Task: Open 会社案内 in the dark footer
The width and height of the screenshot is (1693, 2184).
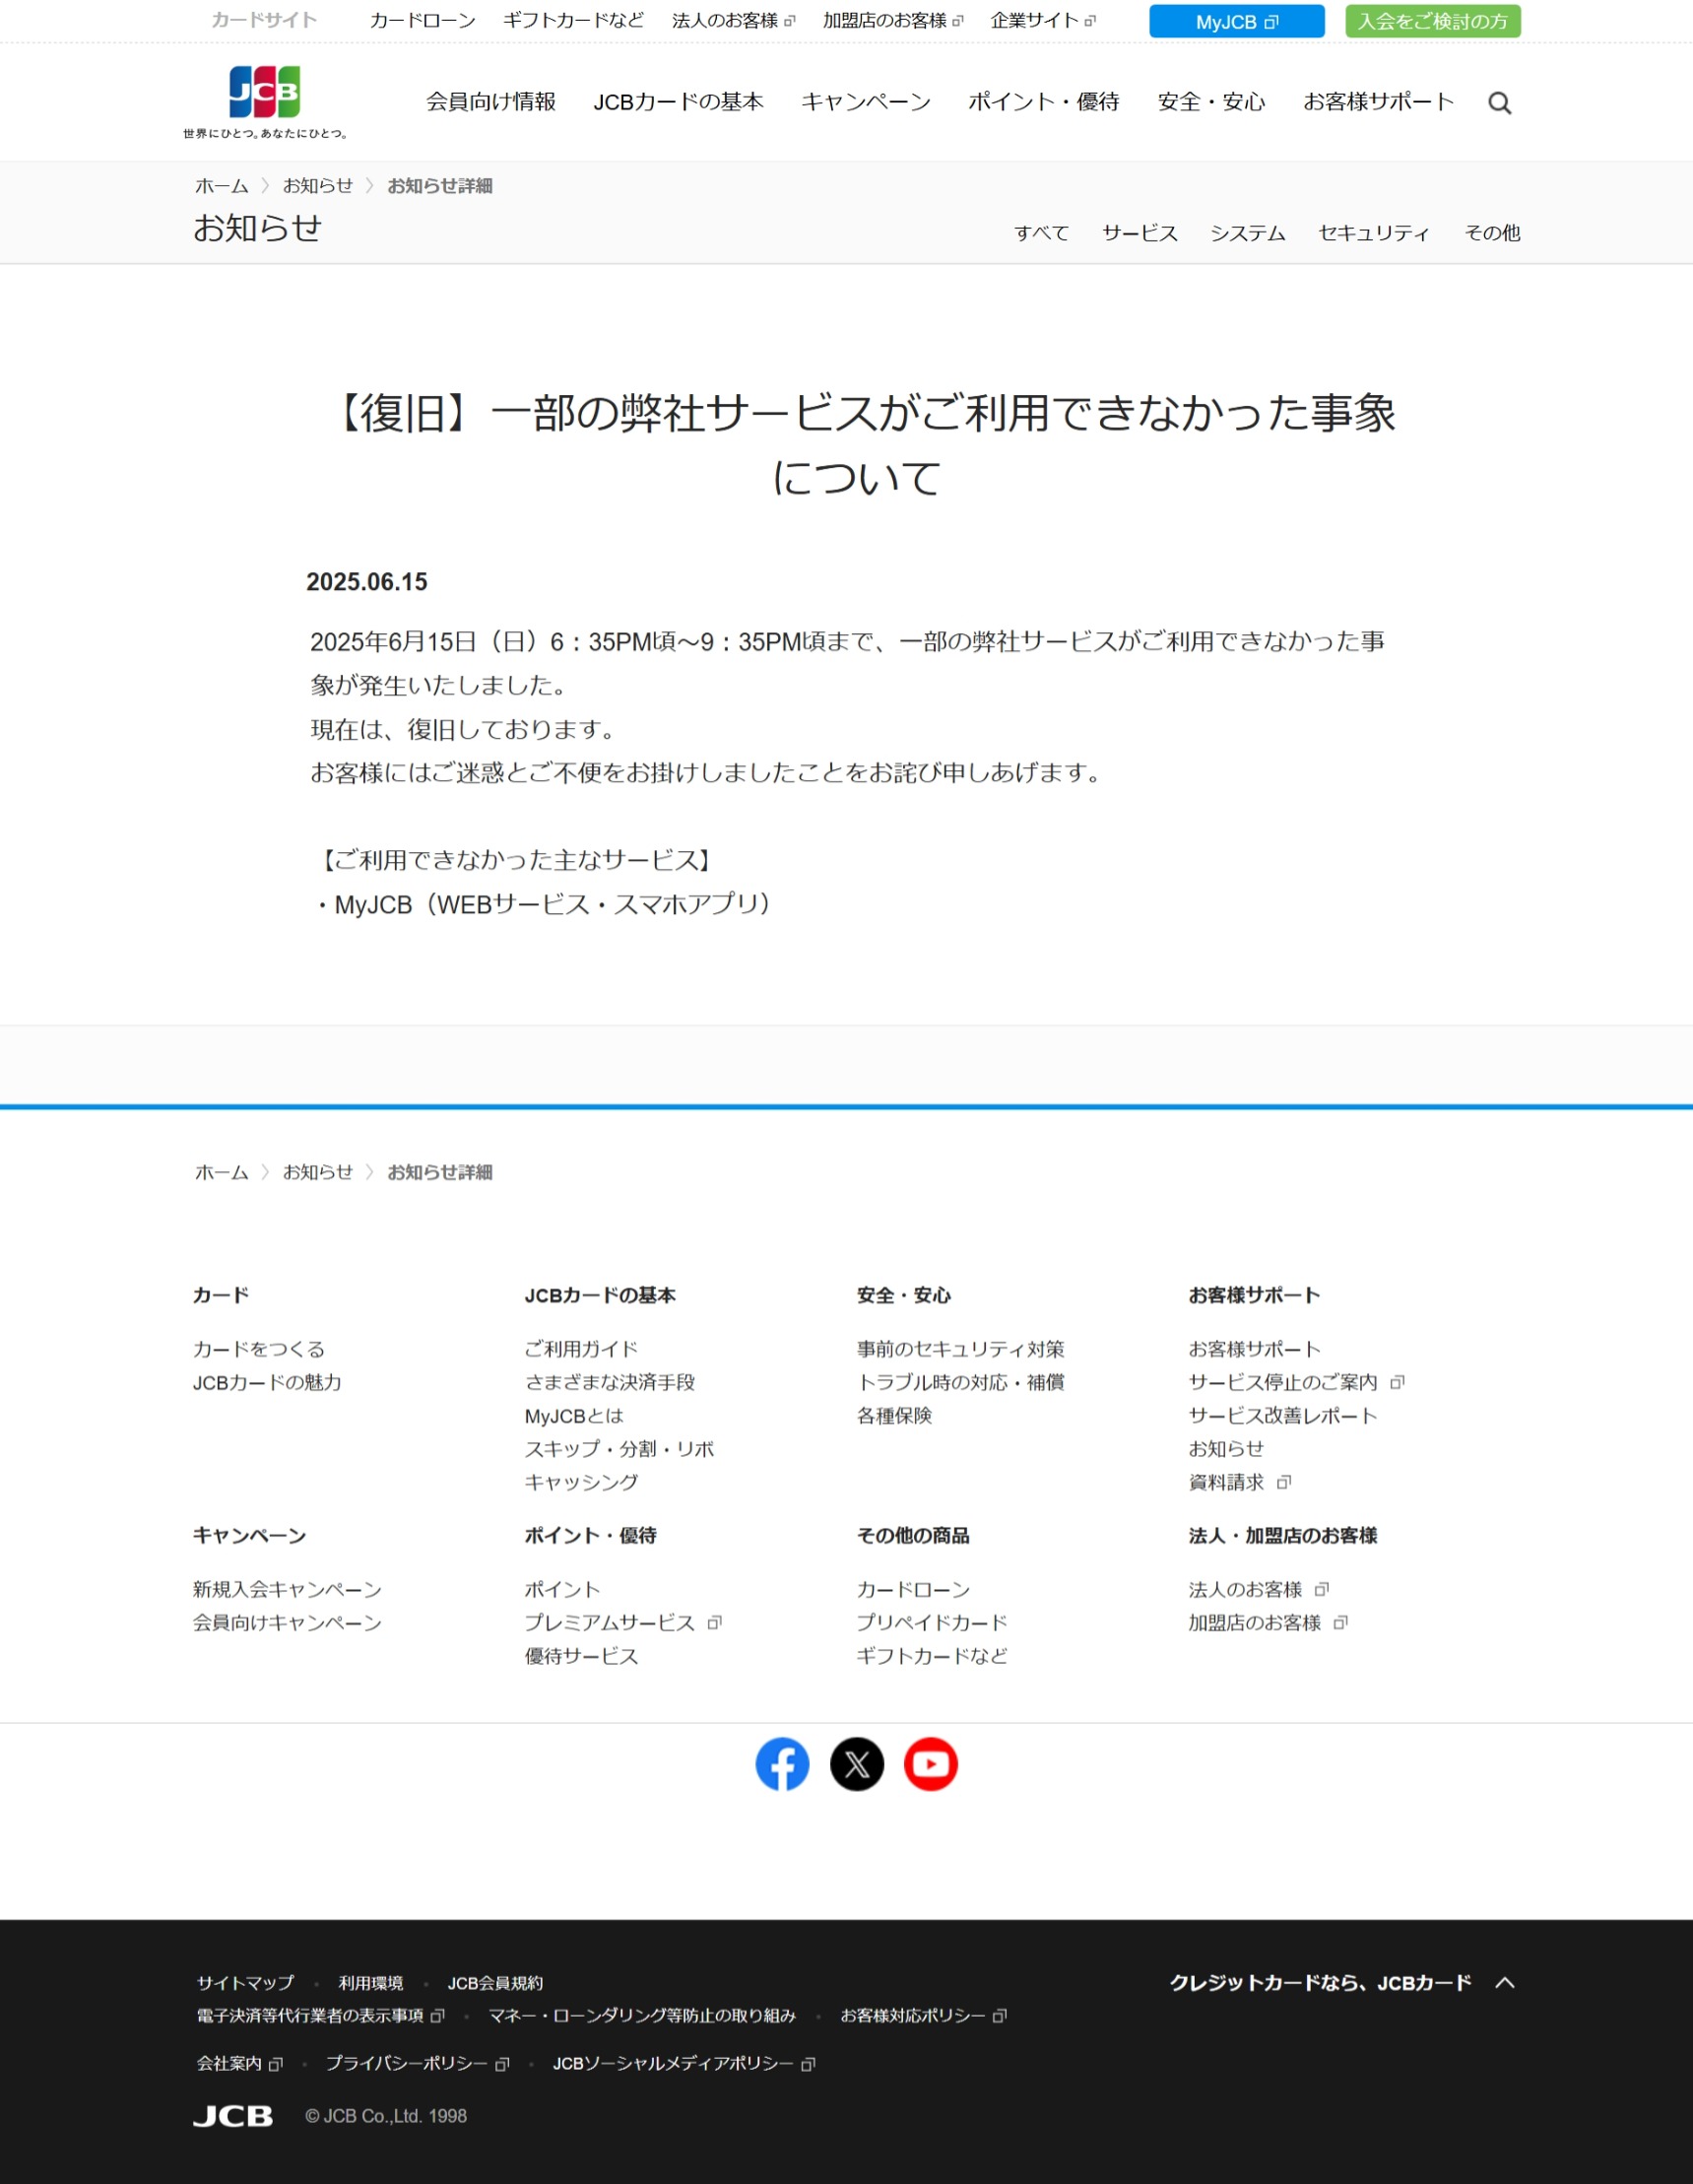Action: coord(240,2064)
